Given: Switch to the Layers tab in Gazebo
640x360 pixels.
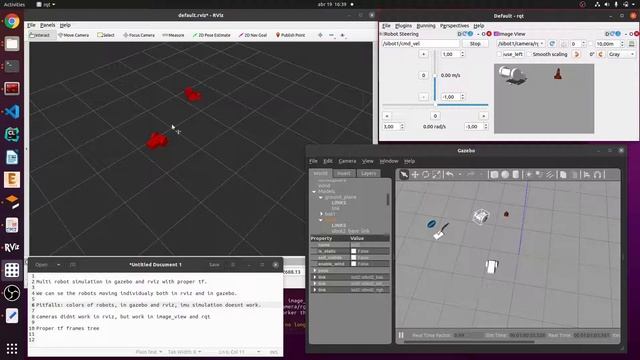Looking at the screenshot, I should [x=368, y=173].
